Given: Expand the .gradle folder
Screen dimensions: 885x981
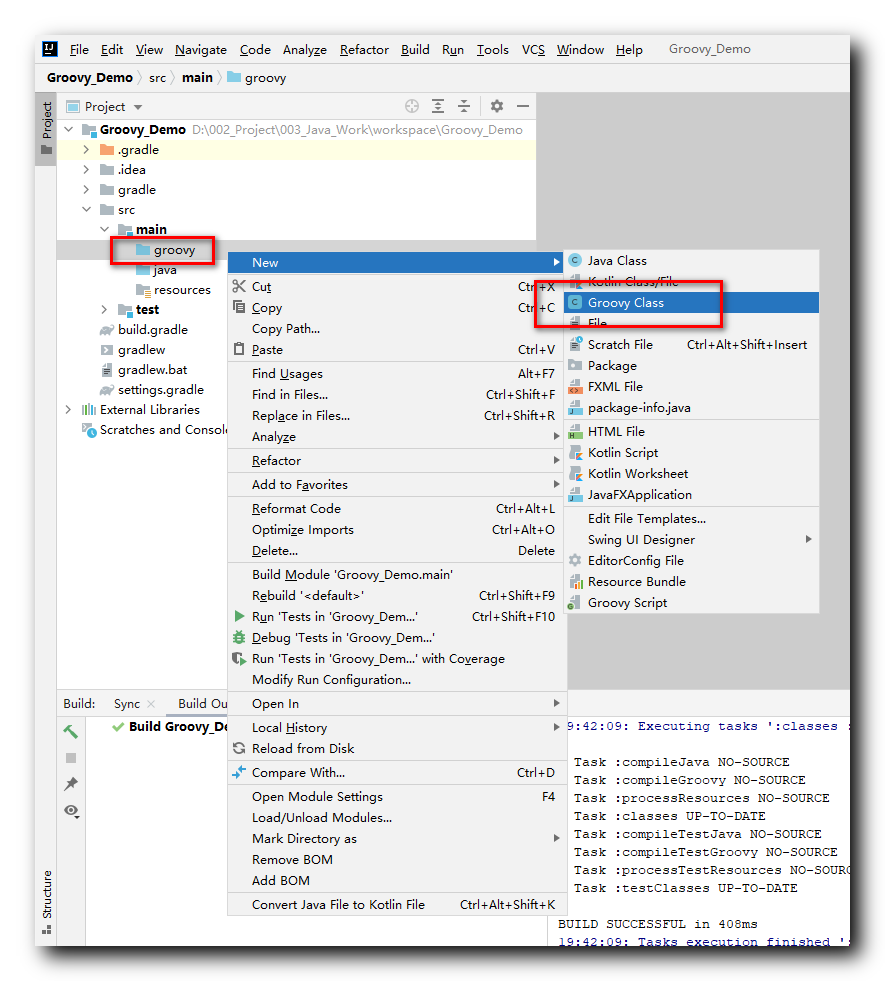Looking at the screenshot, I should [x=86, y=150].
